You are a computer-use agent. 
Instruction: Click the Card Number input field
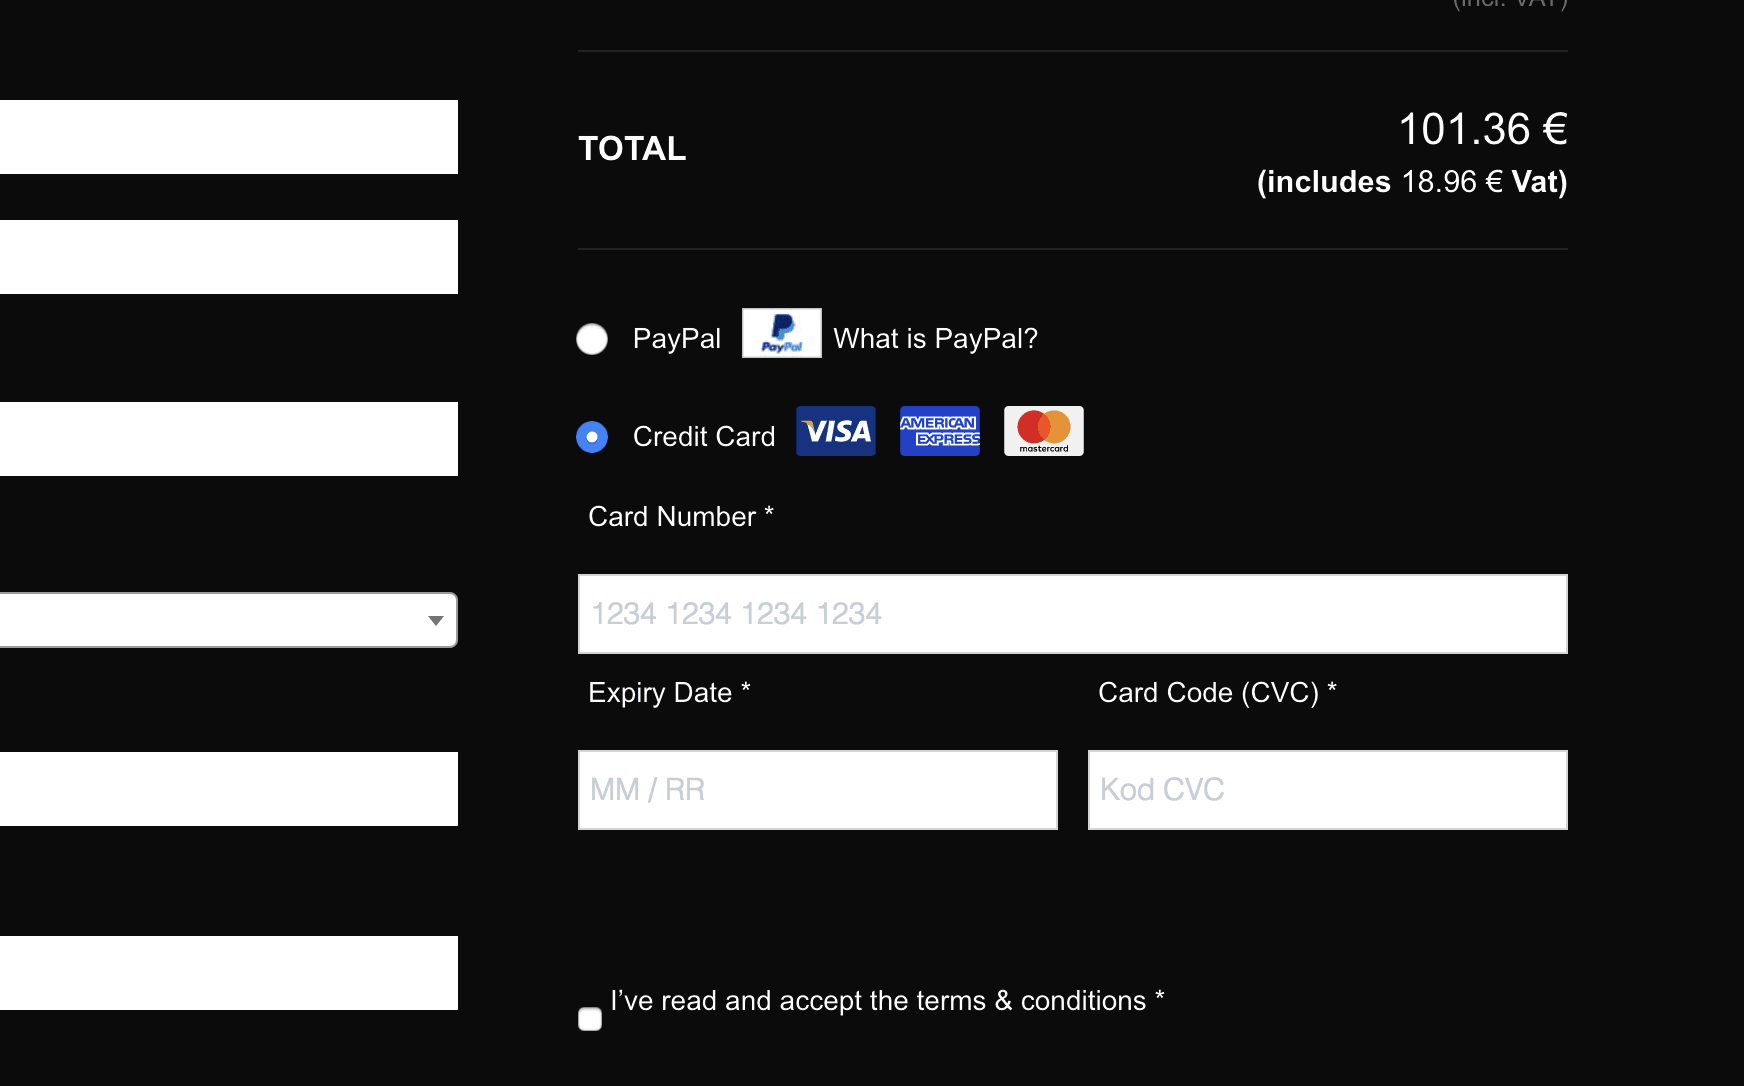[x=1072, y=613]
